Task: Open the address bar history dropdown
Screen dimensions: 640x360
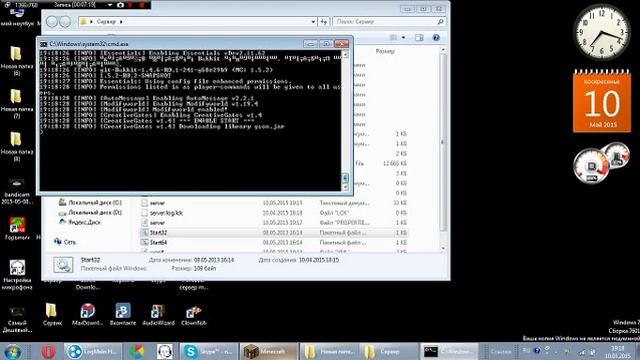Action: coord(313,22)
